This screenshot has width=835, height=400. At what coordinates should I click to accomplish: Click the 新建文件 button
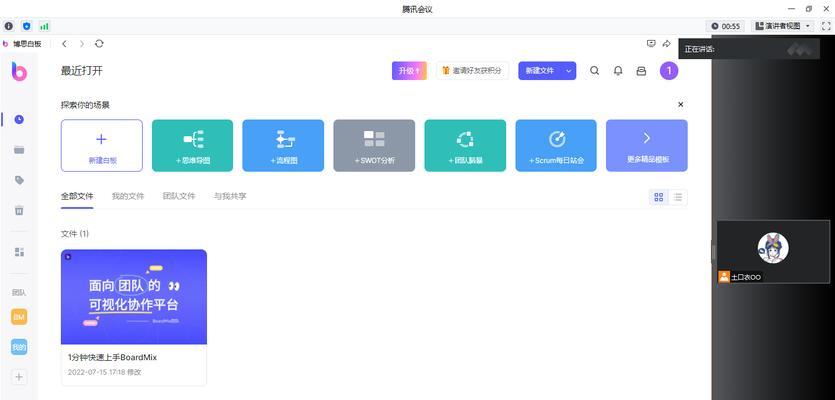tap(540, 70)
